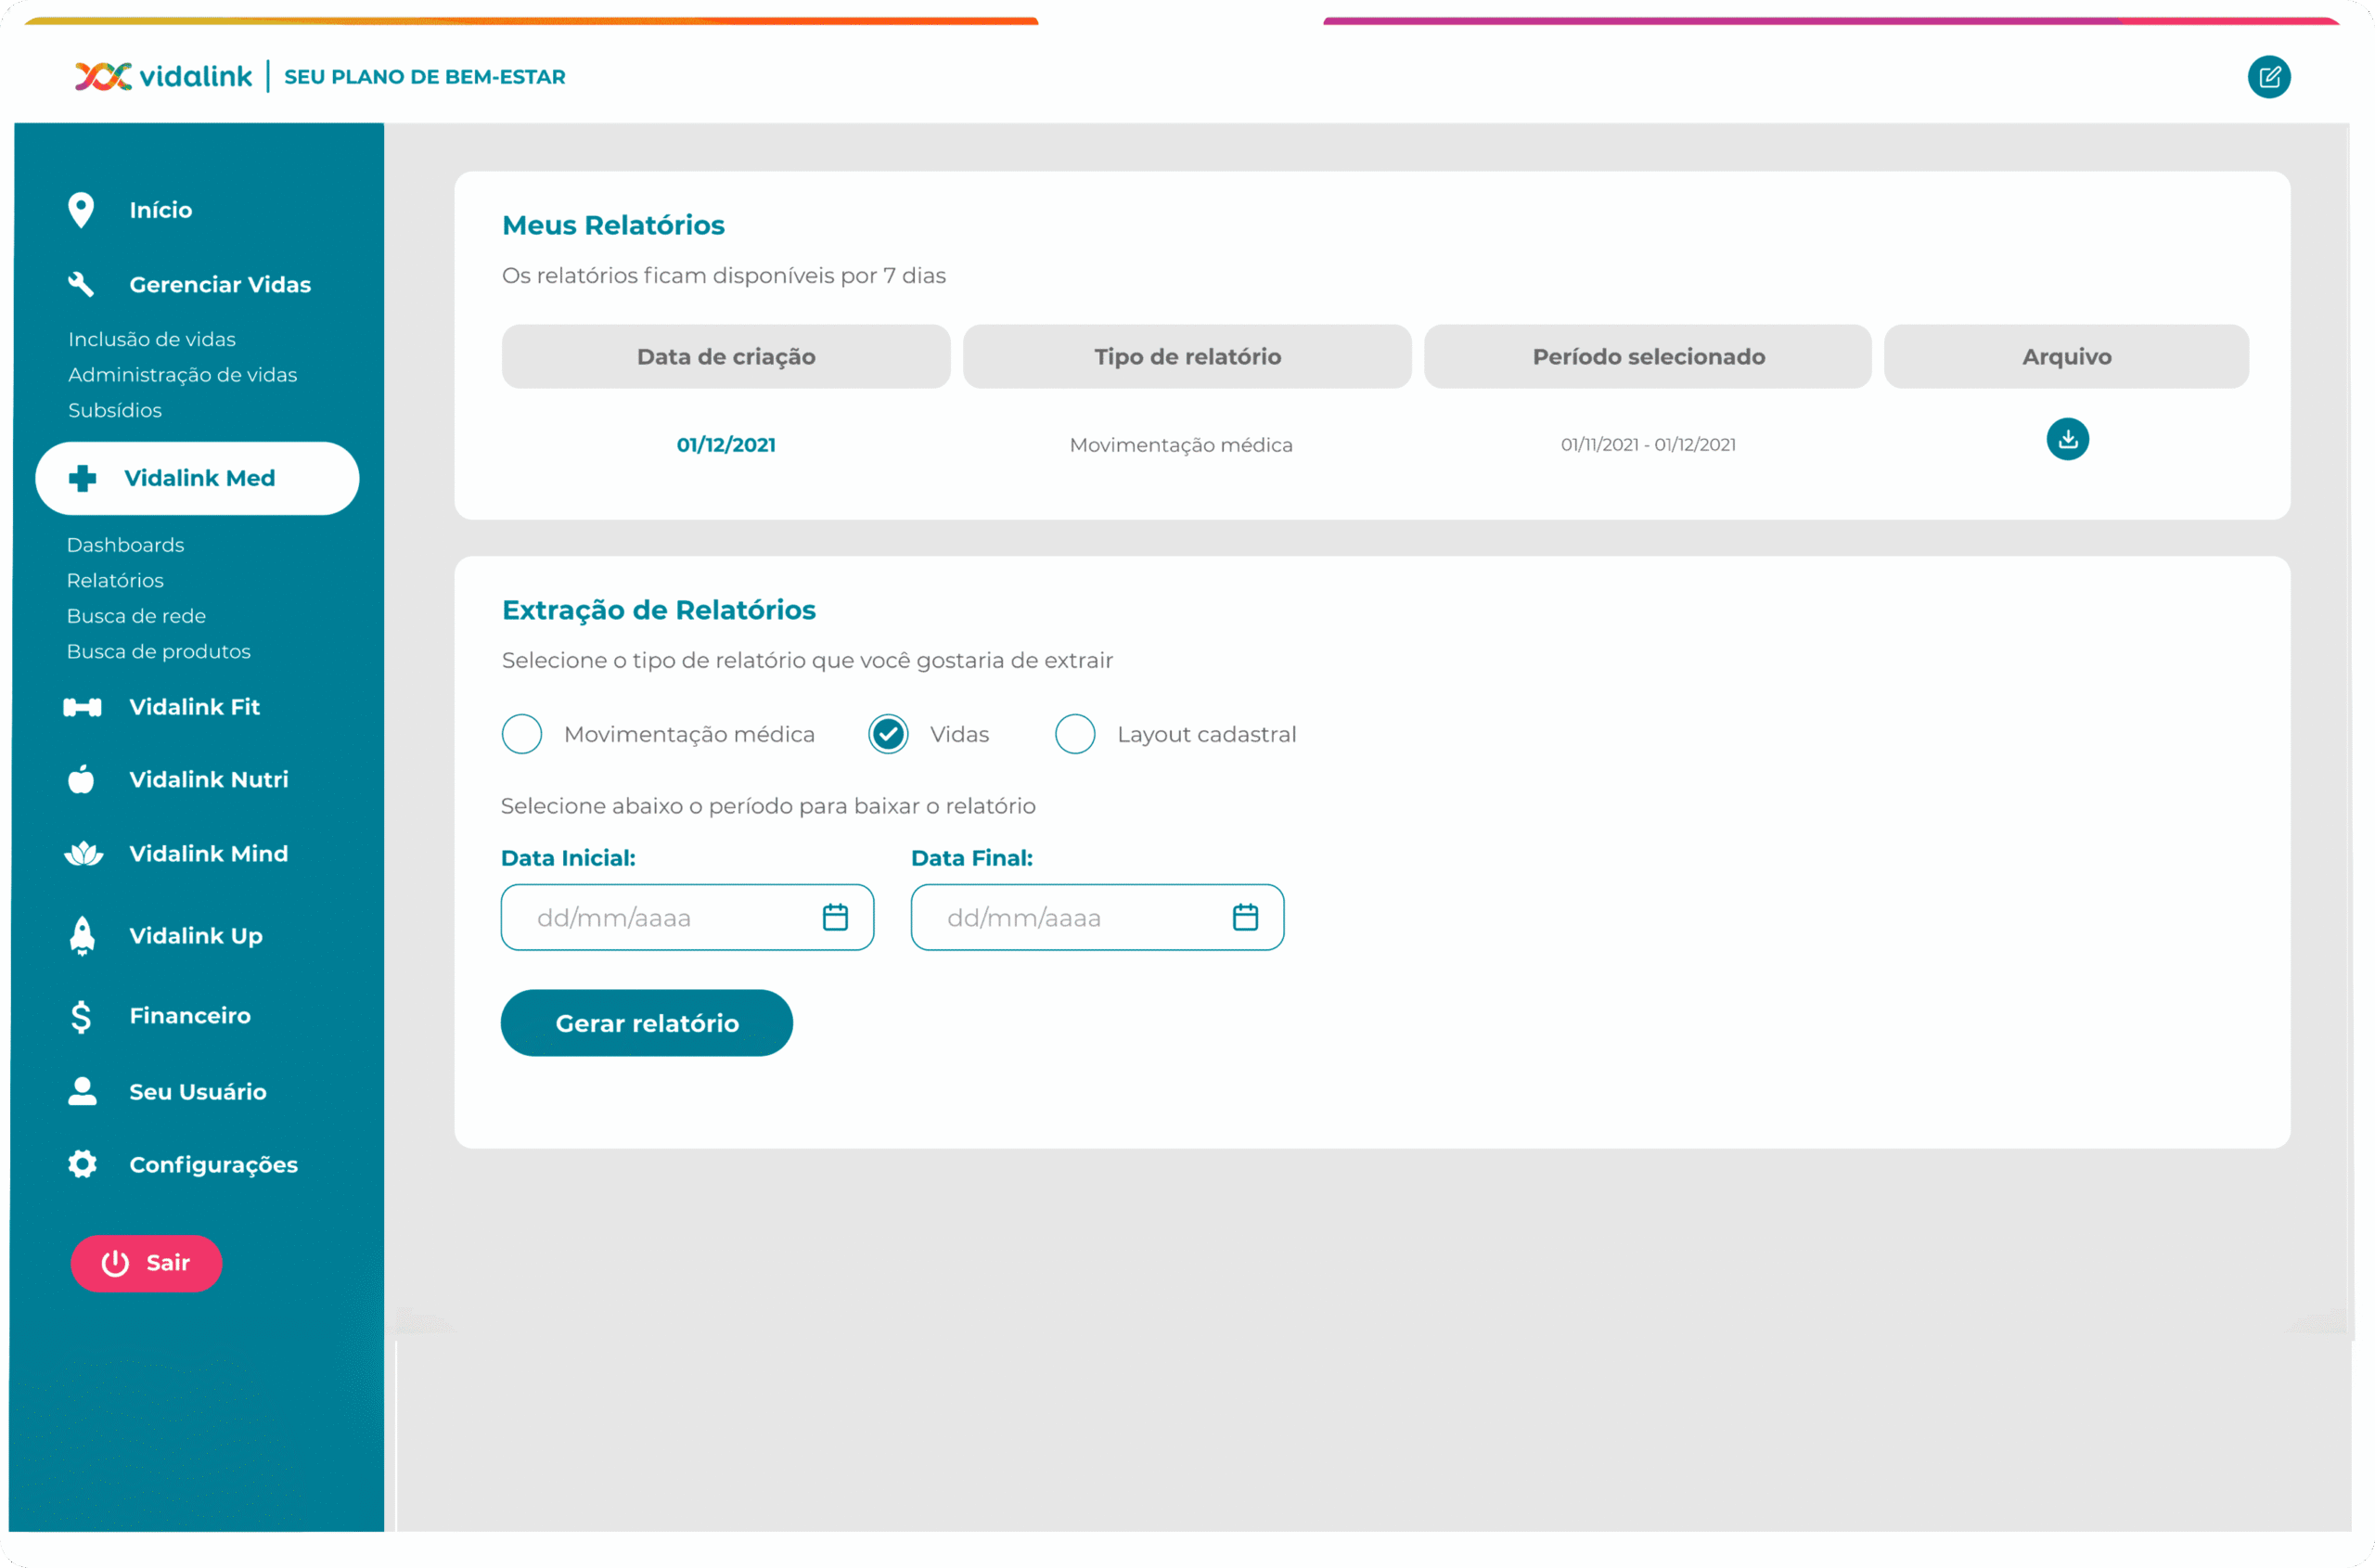
Task: Select the Movimentação médica radio option
Action: click(522, 734)
